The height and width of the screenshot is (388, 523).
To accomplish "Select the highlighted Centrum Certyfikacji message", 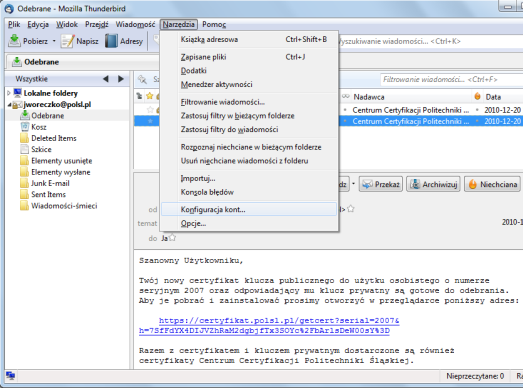I will pyautogui.click(x=411, y=121).
